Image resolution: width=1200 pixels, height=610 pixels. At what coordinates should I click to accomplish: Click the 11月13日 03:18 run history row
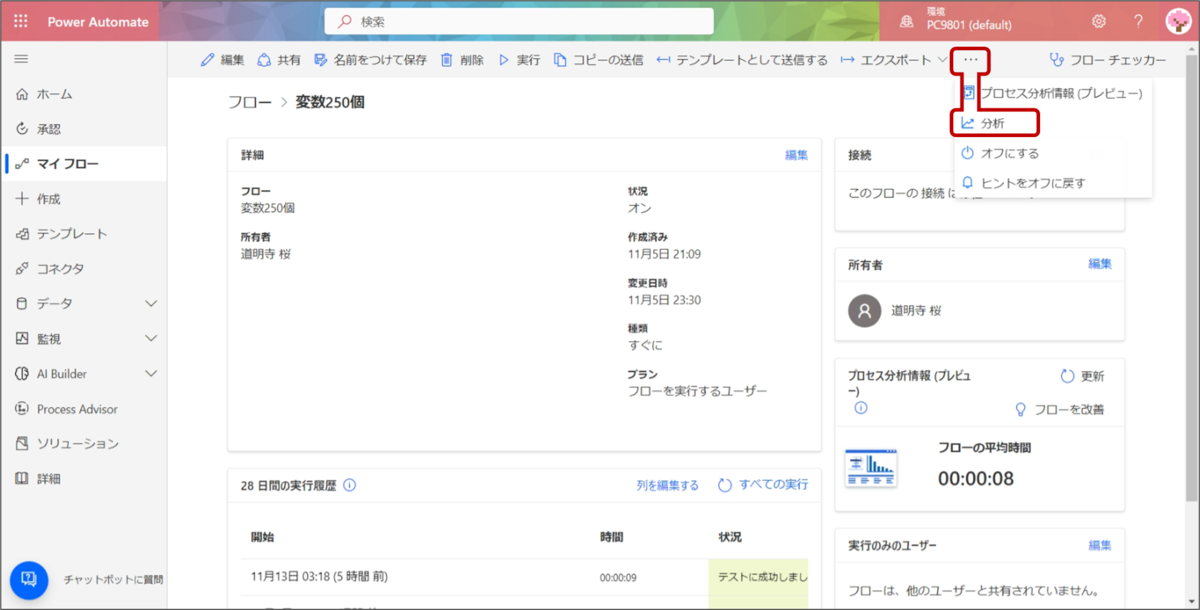point(524,577)
